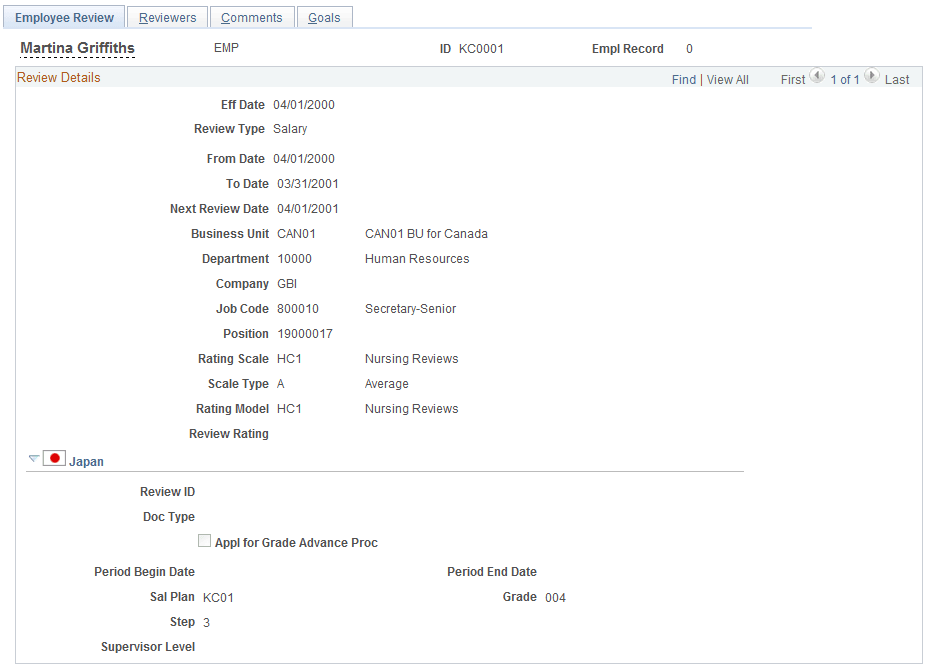Navigate using the First link

[x=792, y=79]
